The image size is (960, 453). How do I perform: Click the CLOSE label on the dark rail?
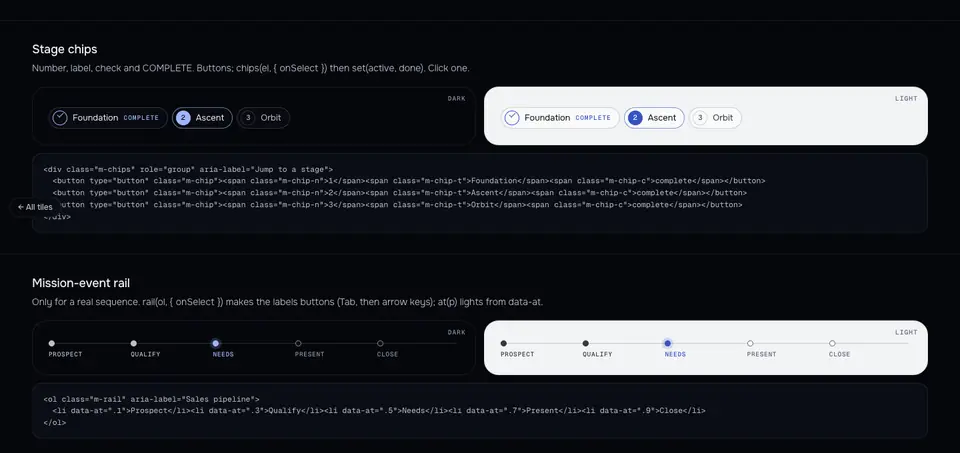coord(388,354)
